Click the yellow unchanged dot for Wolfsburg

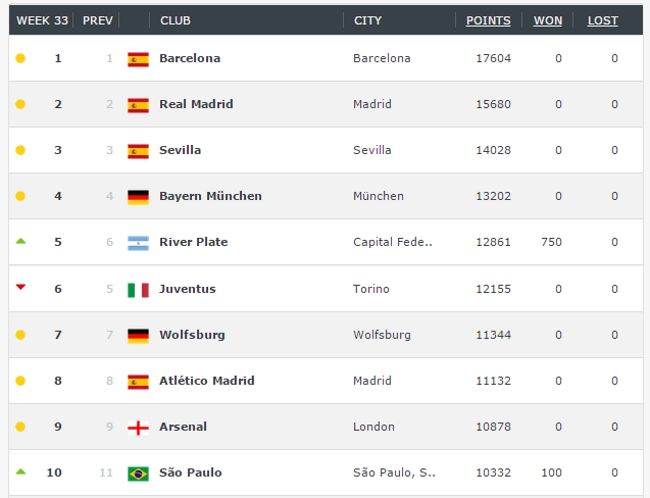click(20, 335)
